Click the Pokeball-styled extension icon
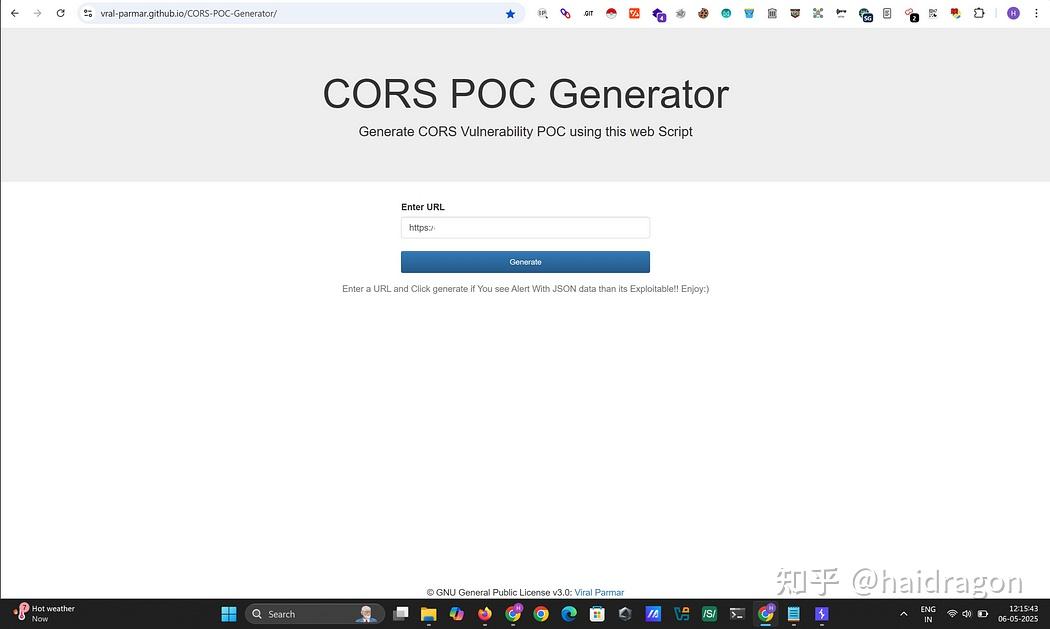This screenshot has height=629, width=1050. click(x=611, y=13)
